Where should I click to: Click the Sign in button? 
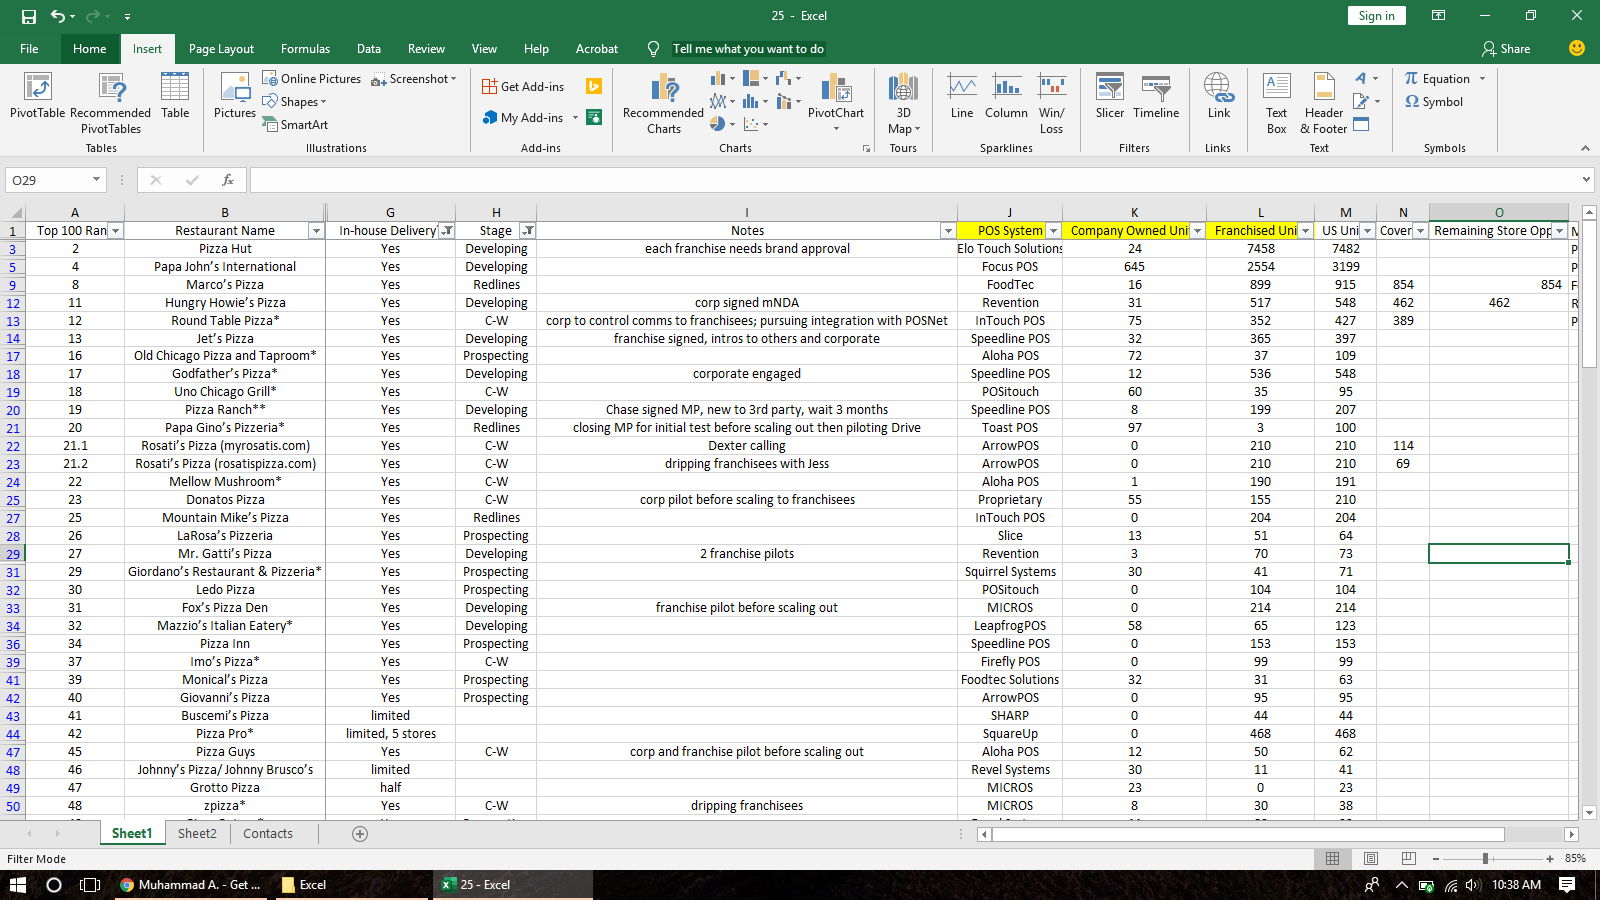pos(1376,15)
